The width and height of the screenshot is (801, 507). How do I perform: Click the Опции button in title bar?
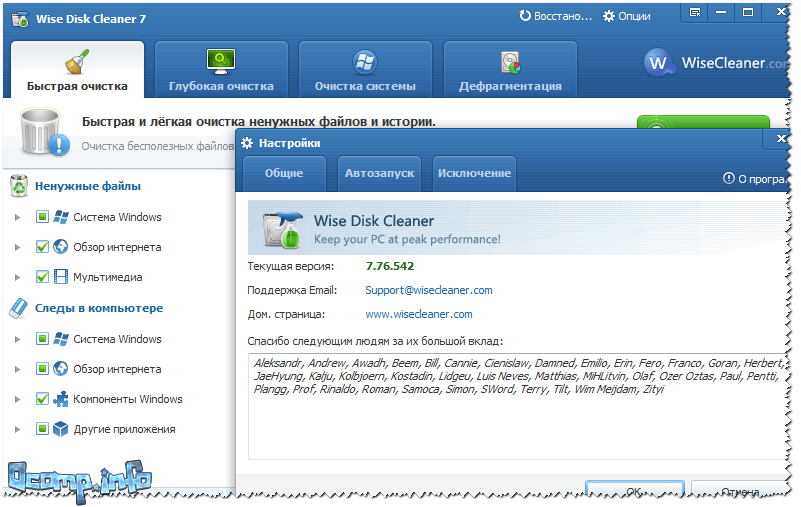[627, 16]
